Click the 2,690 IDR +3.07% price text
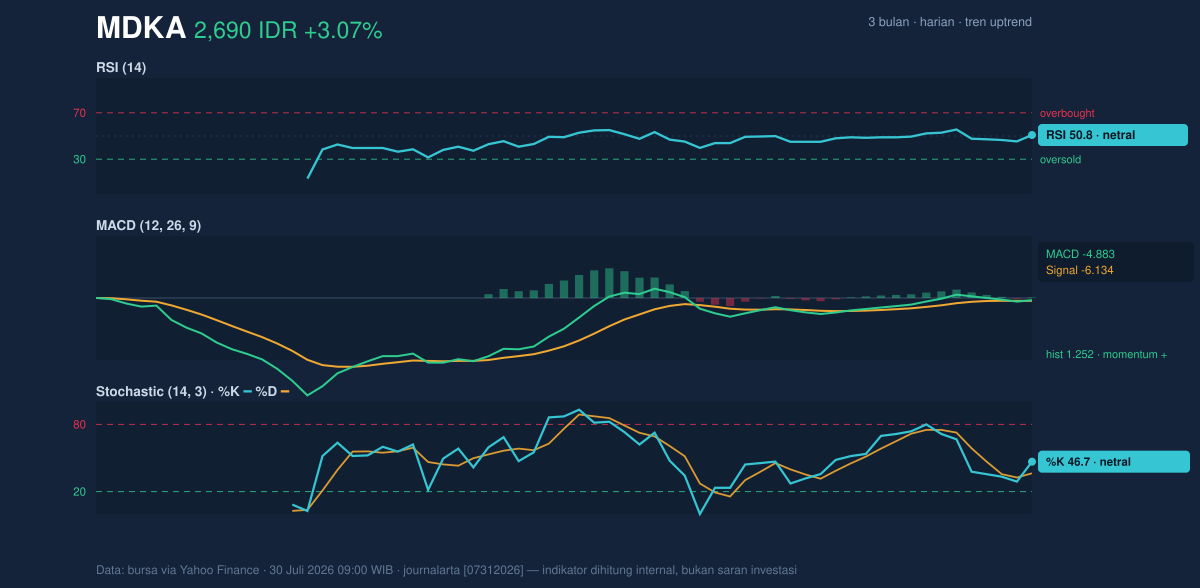 pos(288,31)
